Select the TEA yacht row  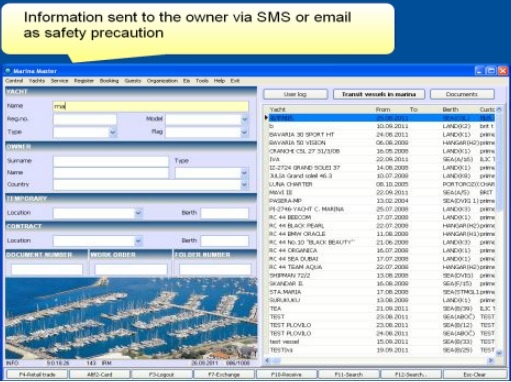click(382, 308)
